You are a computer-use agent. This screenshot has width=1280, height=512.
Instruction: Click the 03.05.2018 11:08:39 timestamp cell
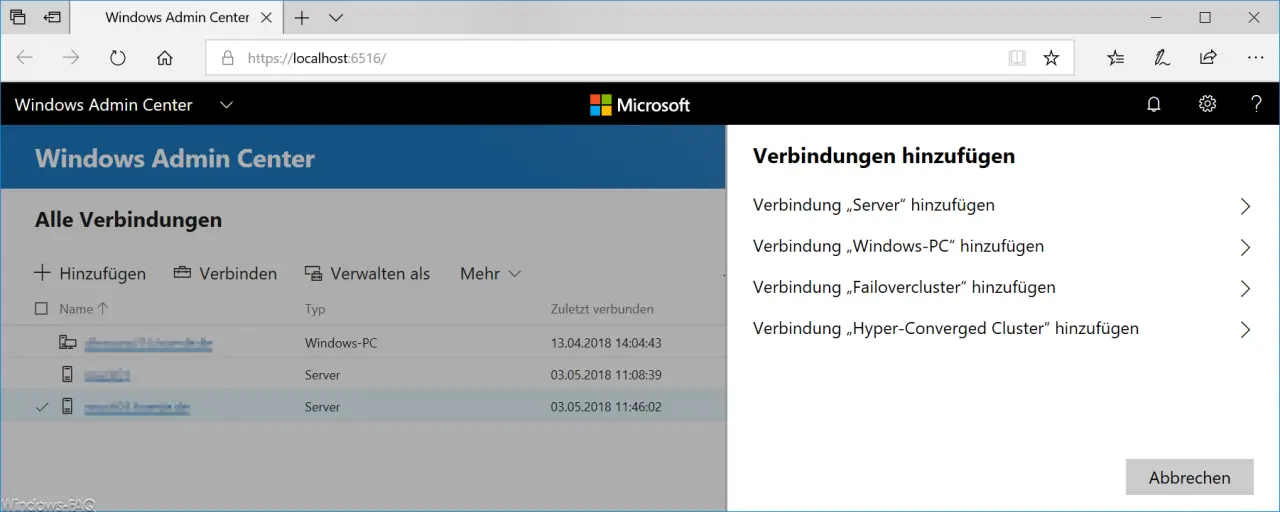606,375
